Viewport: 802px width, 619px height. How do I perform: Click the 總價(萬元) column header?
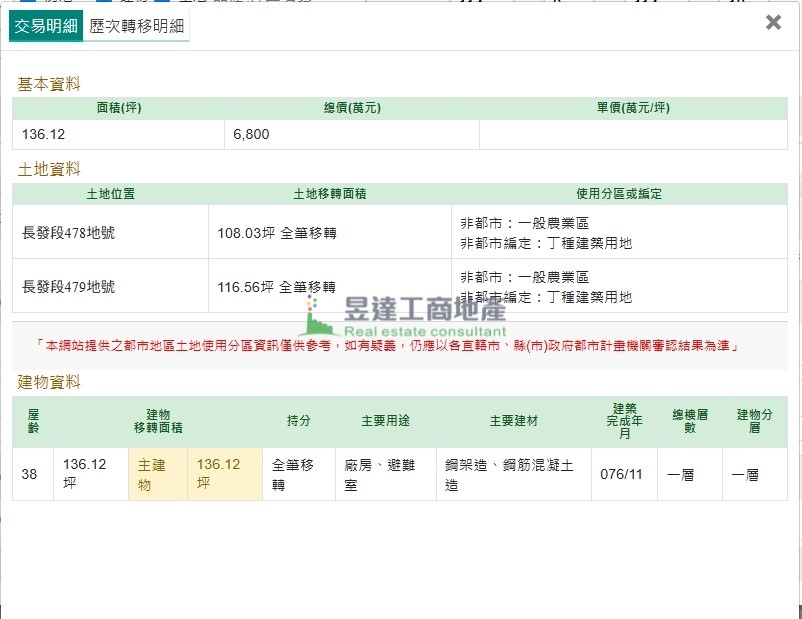pyautogui.click(x=351, y=108)
